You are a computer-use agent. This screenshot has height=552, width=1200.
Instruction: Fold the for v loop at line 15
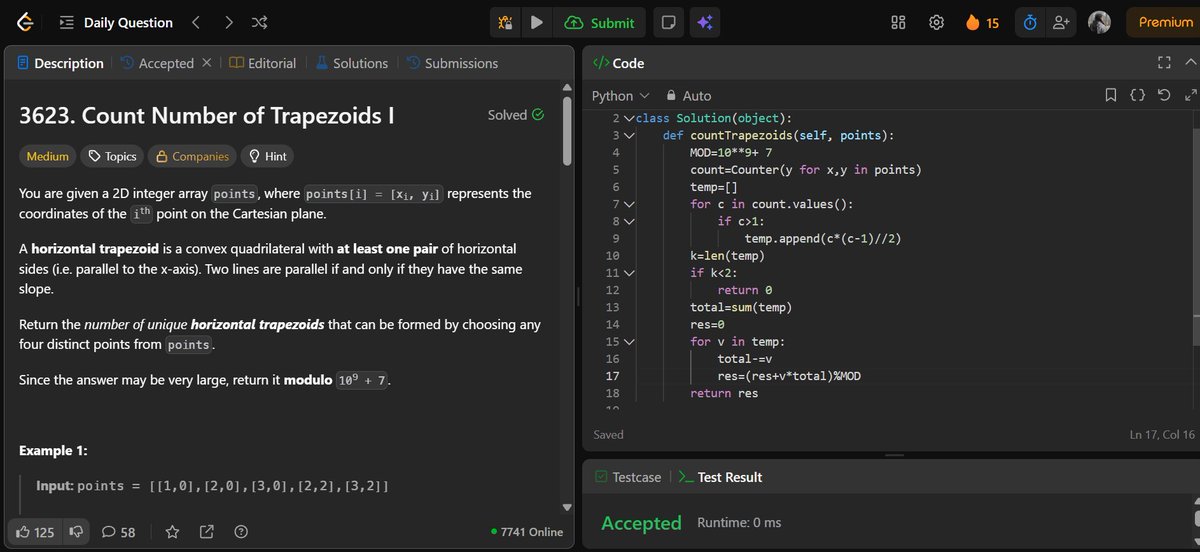coord(628,342)
